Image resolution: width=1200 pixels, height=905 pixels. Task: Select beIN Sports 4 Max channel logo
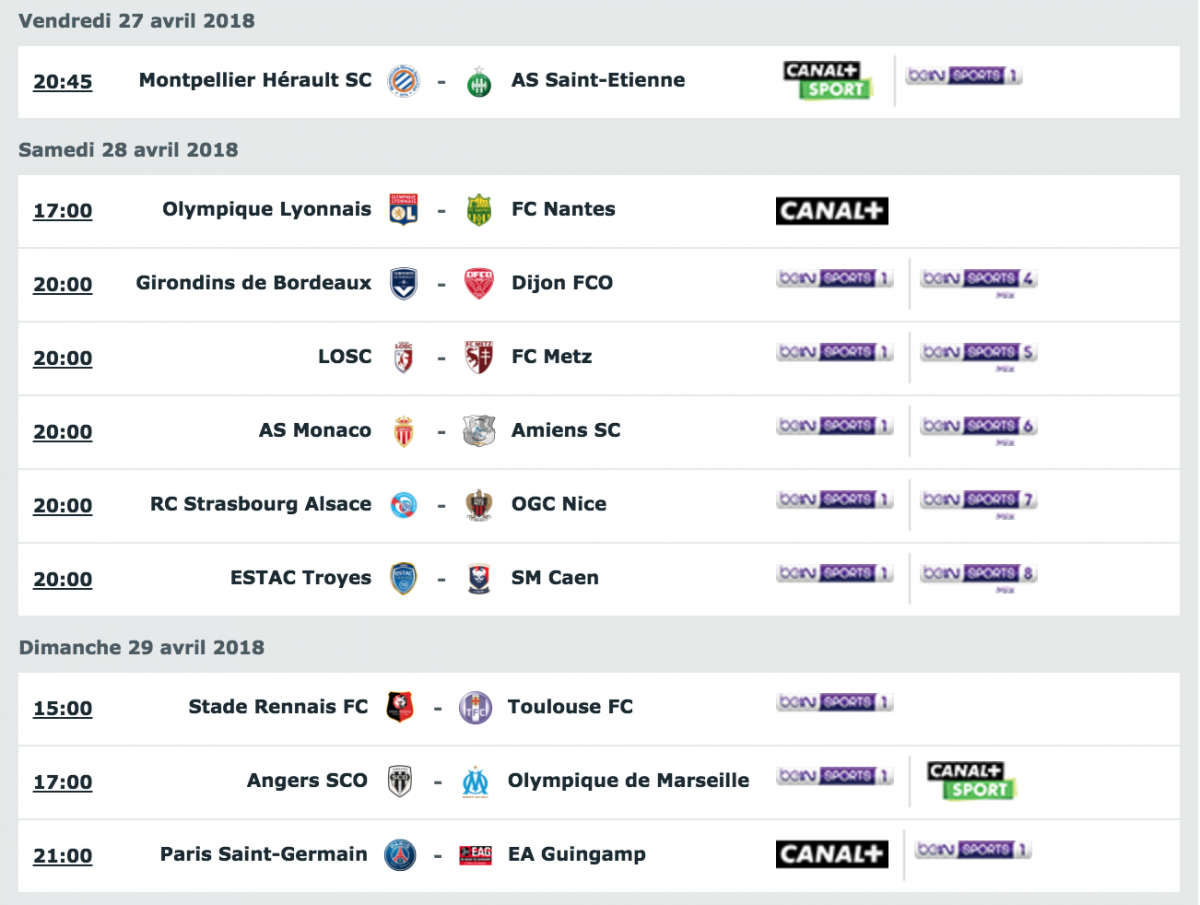pos(978,281)
